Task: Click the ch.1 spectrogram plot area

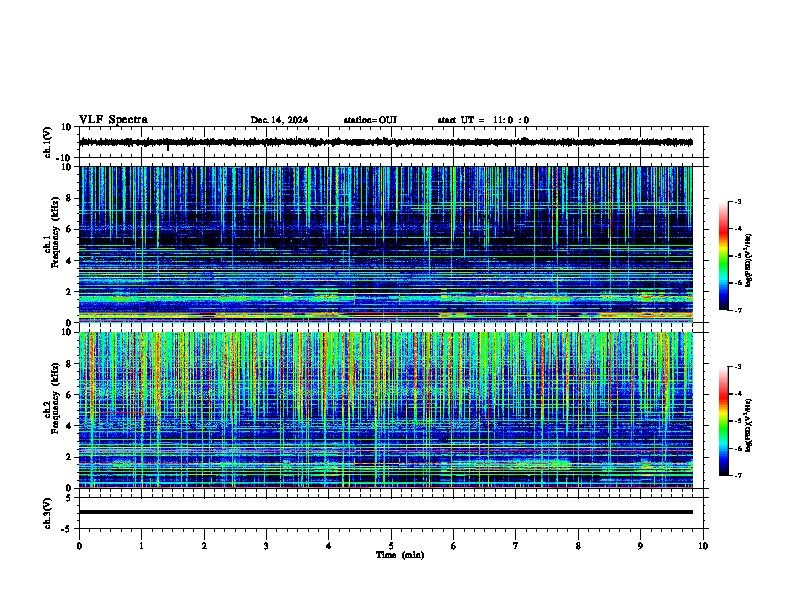Action: click(x=386, y=244)
